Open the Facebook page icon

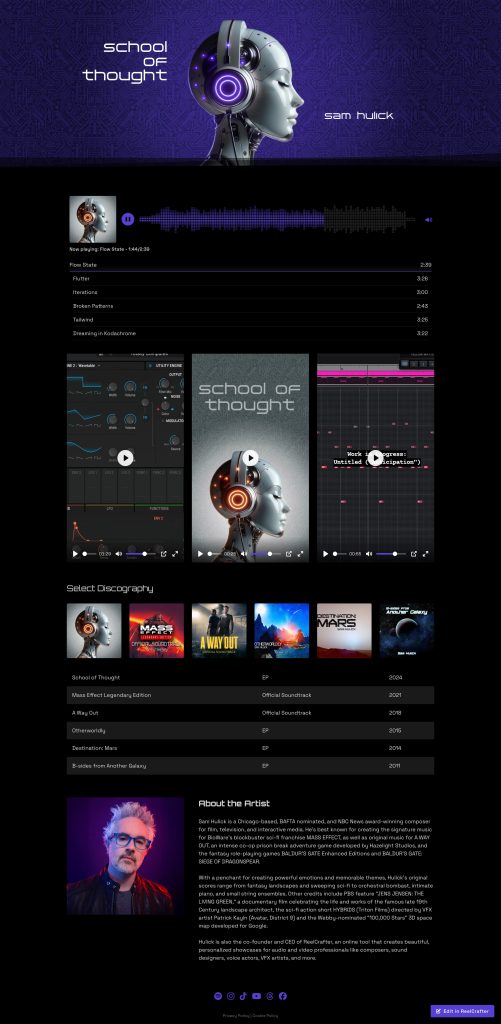coord(283,996)
